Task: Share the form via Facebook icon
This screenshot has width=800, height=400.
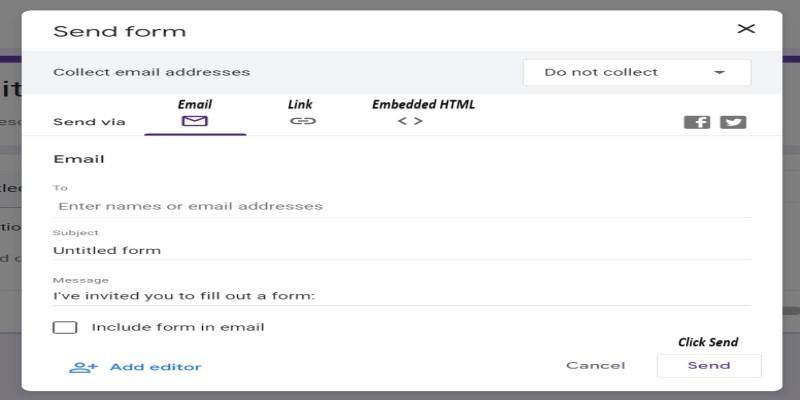Action: tap(697, 122)
